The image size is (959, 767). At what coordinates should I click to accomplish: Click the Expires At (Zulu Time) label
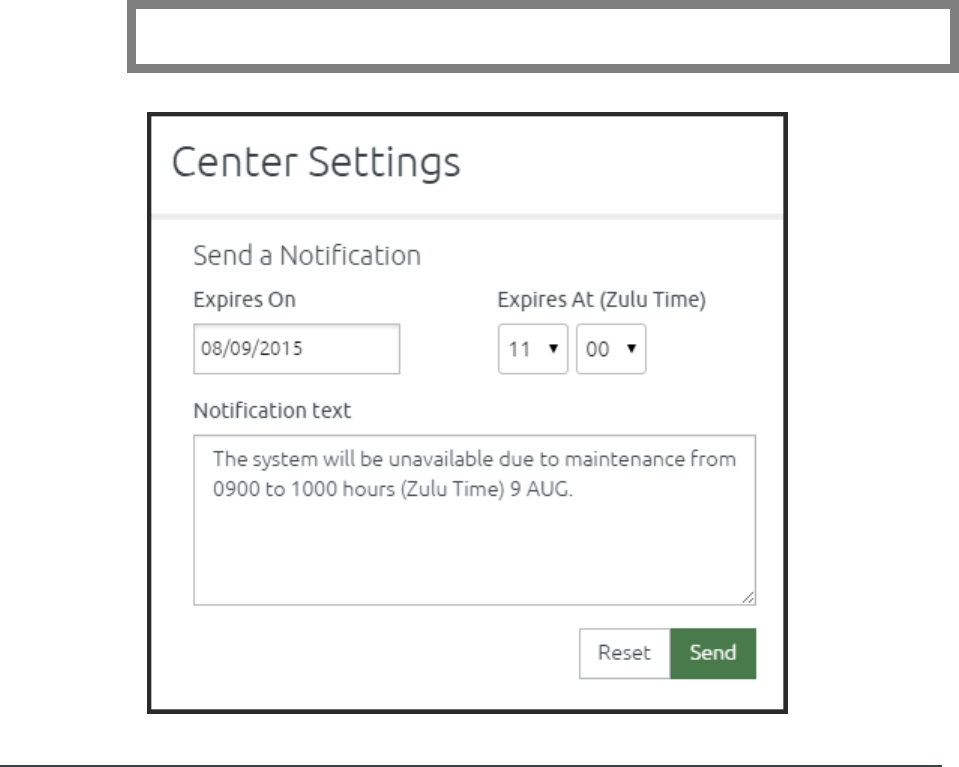tap(602, 299)
